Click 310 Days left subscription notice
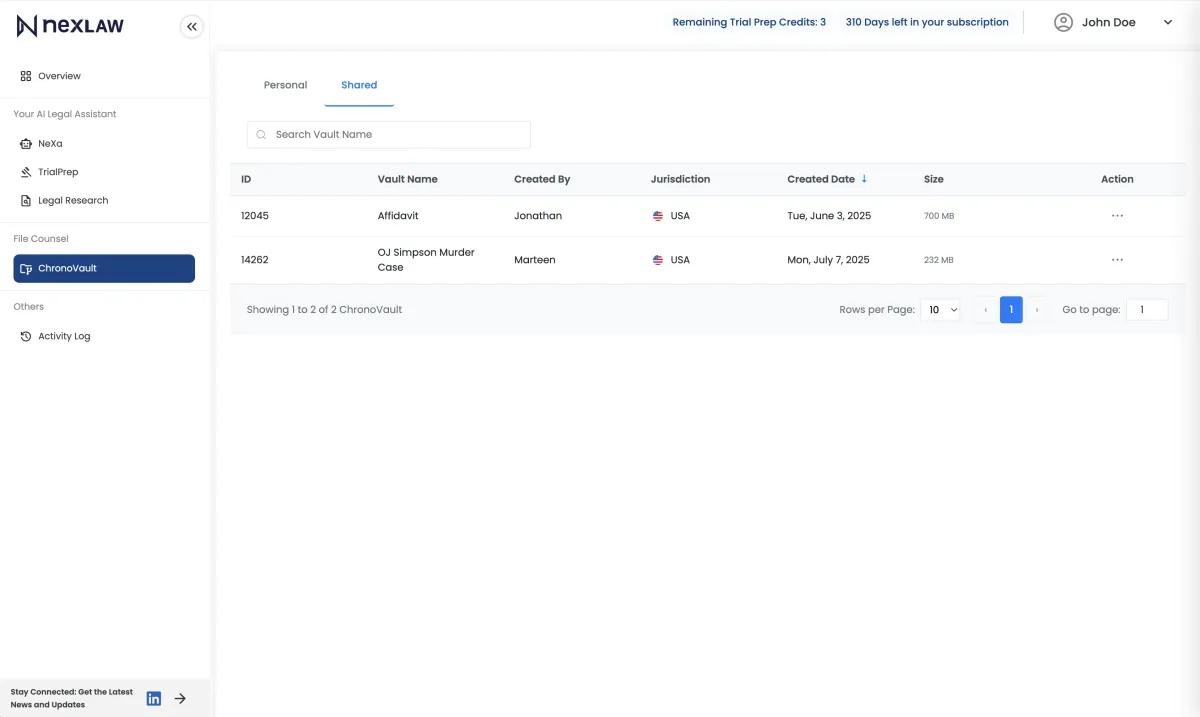The image size is (1200, 717). coord(927,22)
